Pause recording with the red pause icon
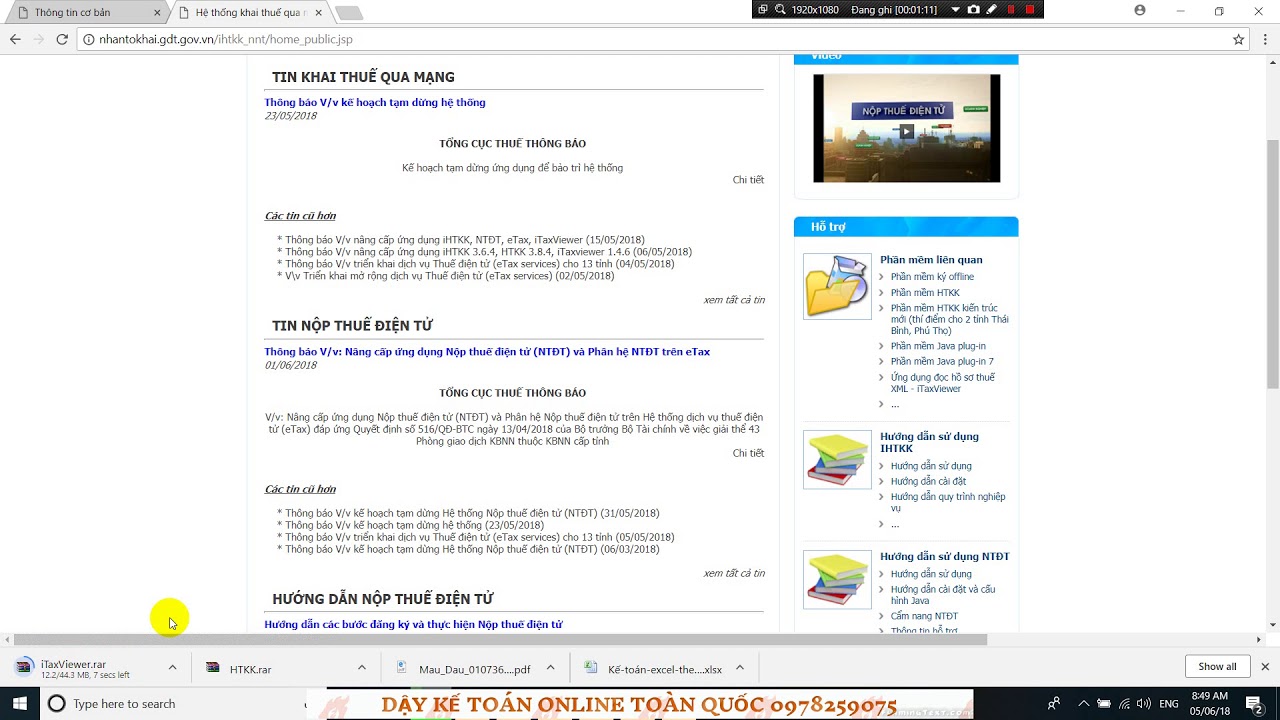 click(x=1011, y=9)
